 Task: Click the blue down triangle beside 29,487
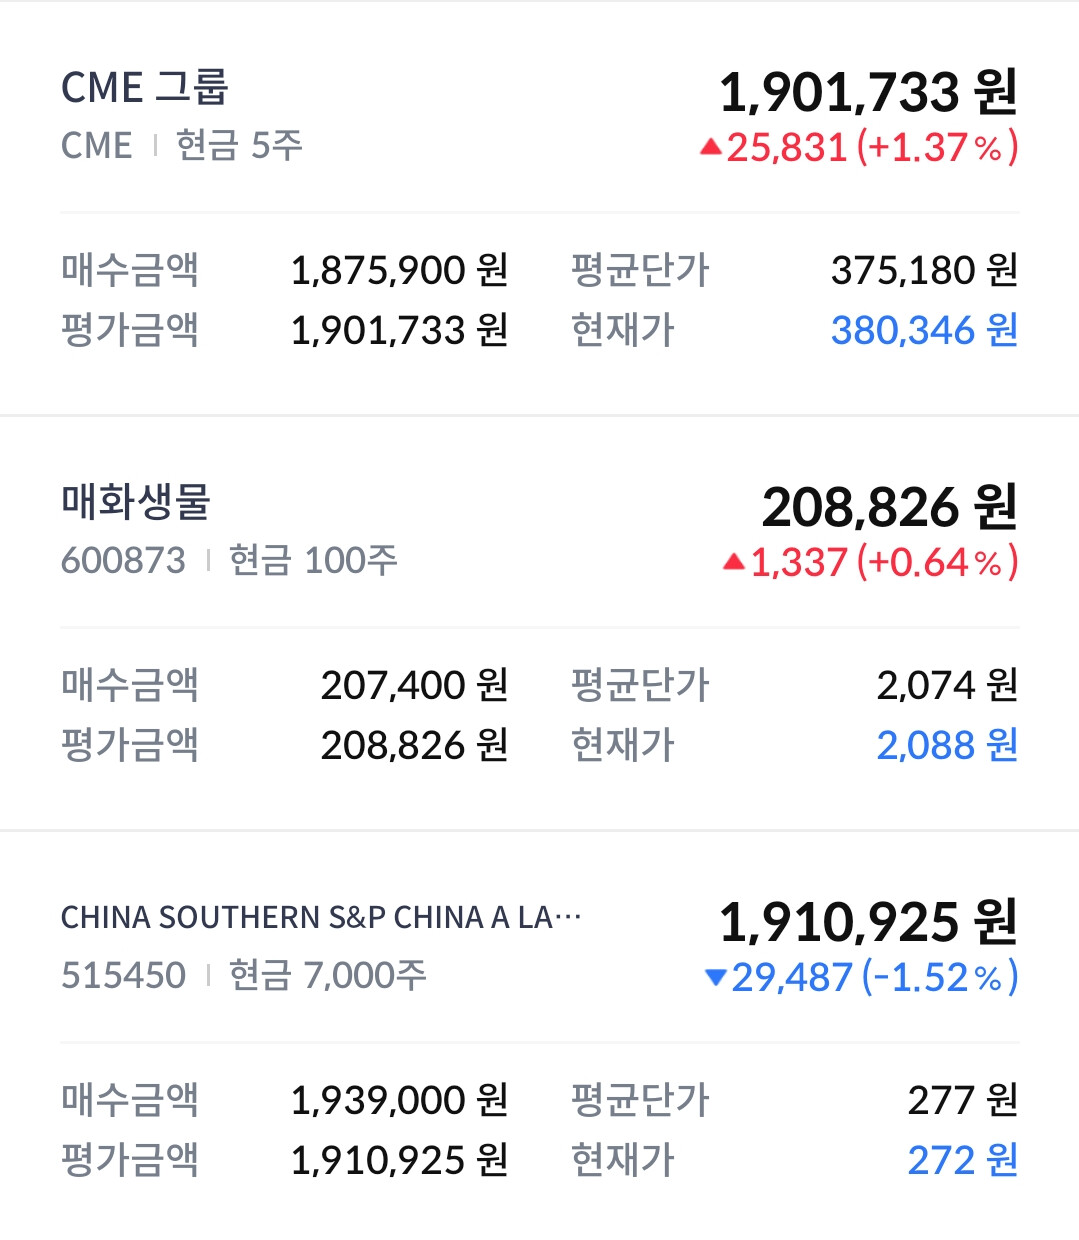coord(715,977)
